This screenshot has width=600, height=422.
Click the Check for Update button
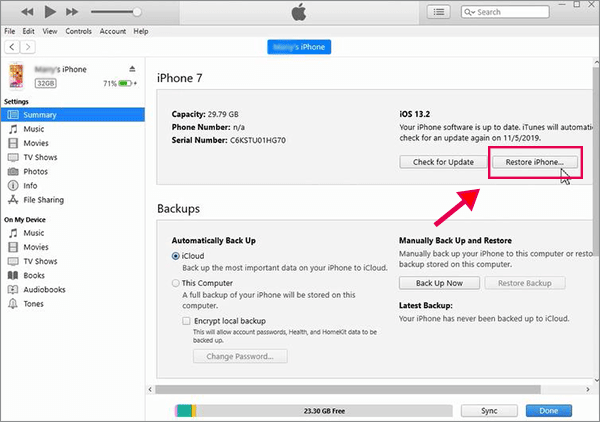coord(443,162)
